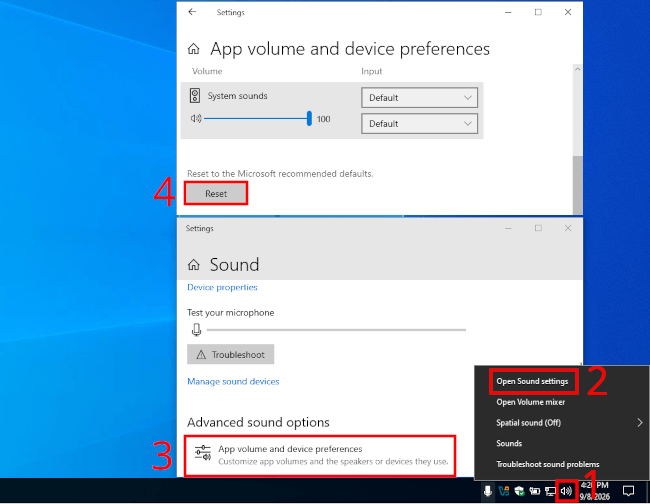Click the Troubleshoot button in Sound settings
The image size is (650, 504).
(230, 354)
